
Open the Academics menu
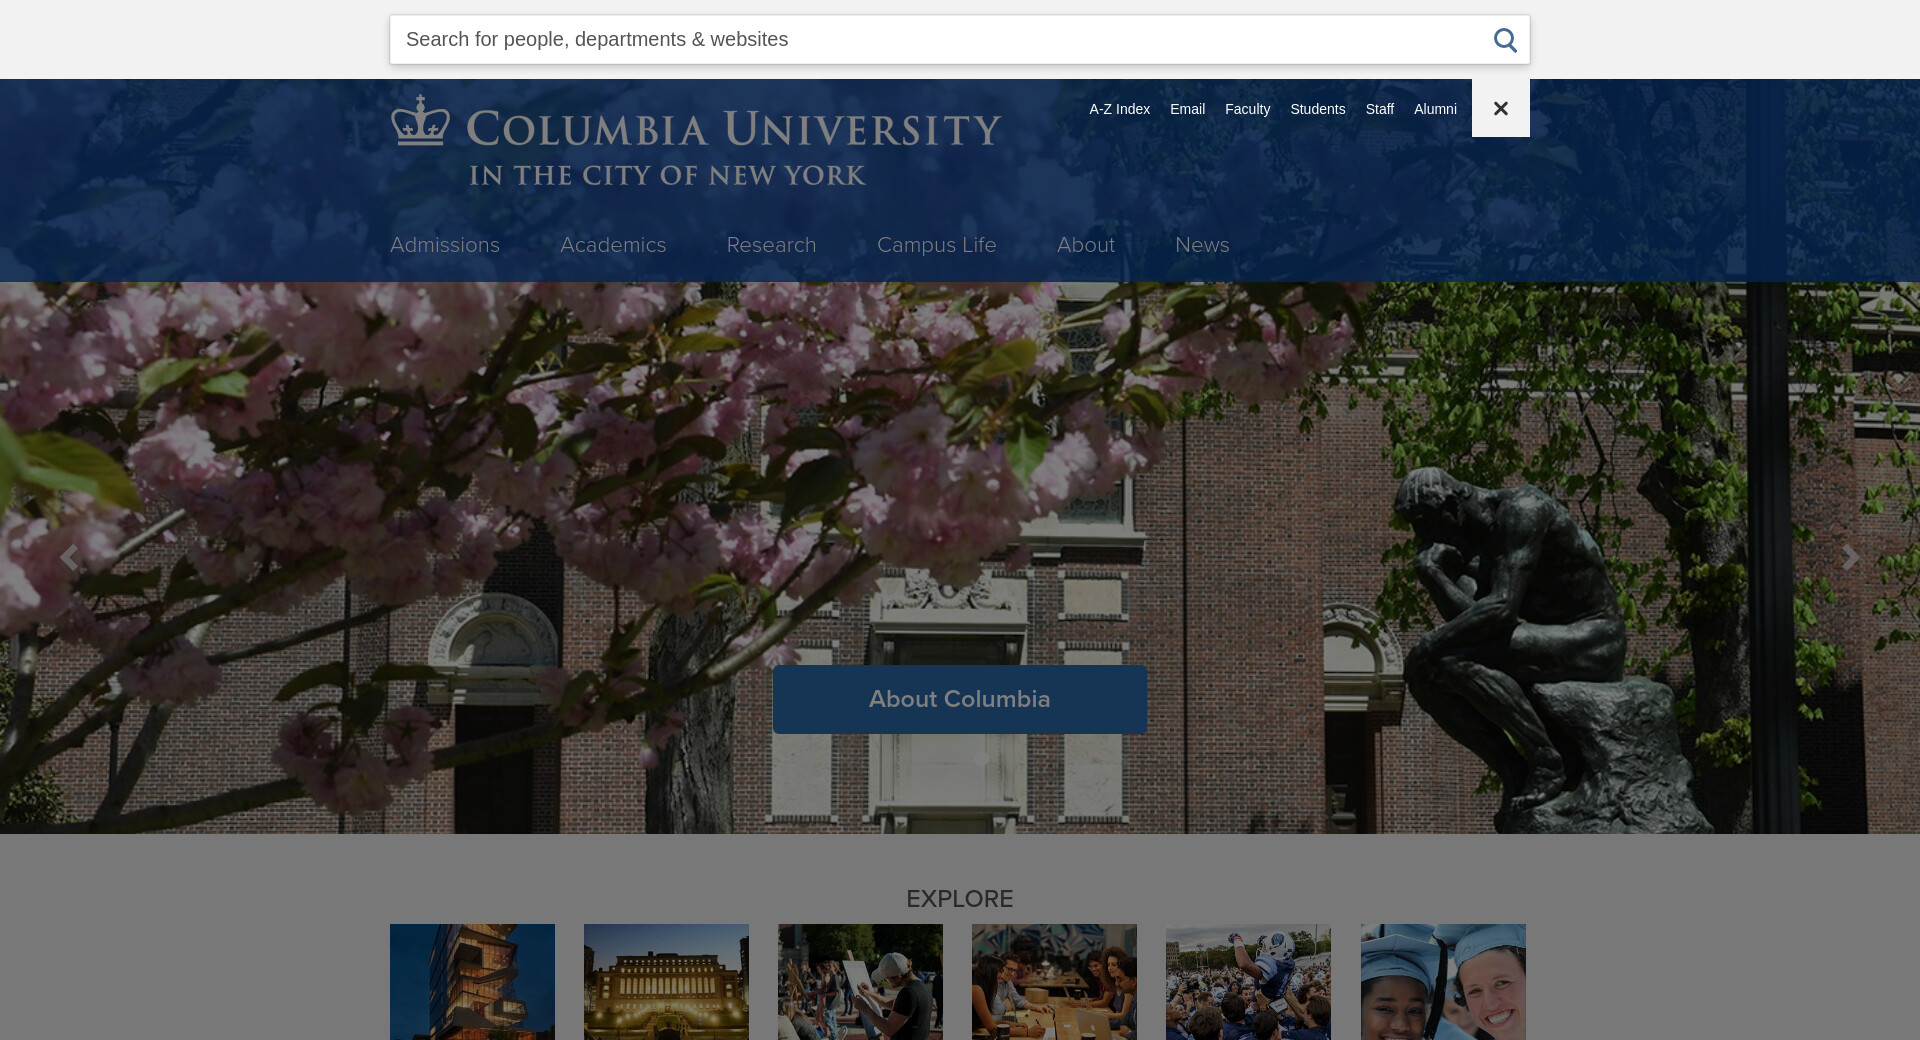click(613, 245)
